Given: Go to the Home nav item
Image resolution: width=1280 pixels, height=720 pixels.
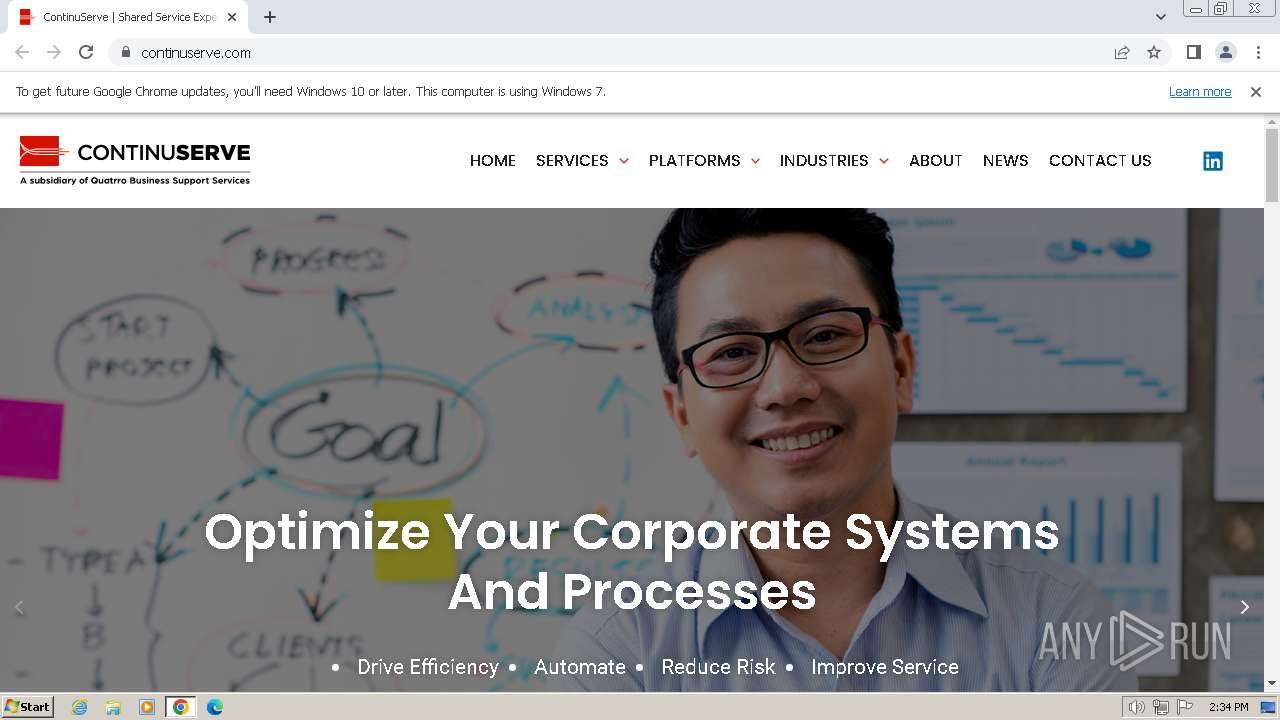Looking at the screenshot, I should click(x=493, y=160).
